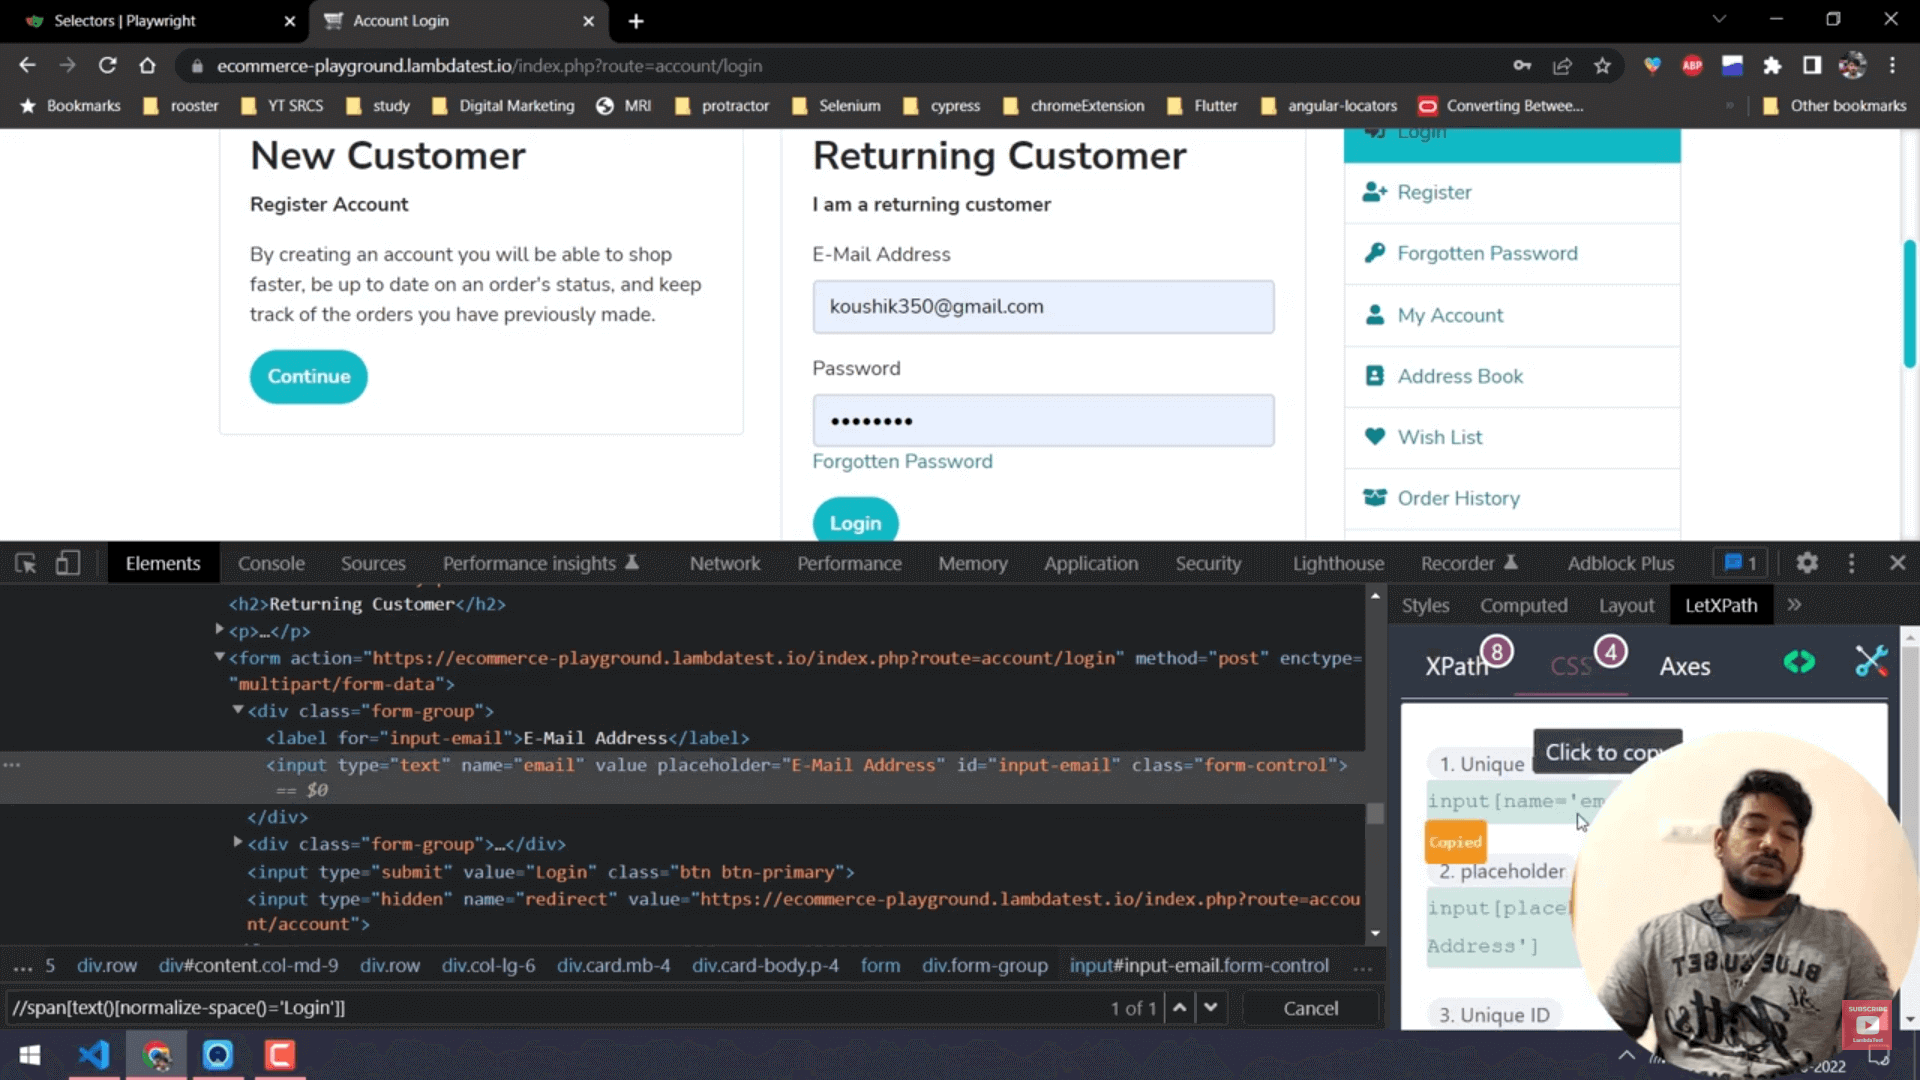The width and height of the screenshot is (1920, 1080).
Task: Select the Performance insights panel with beaker icon
Action: click(x=529, y=563)
